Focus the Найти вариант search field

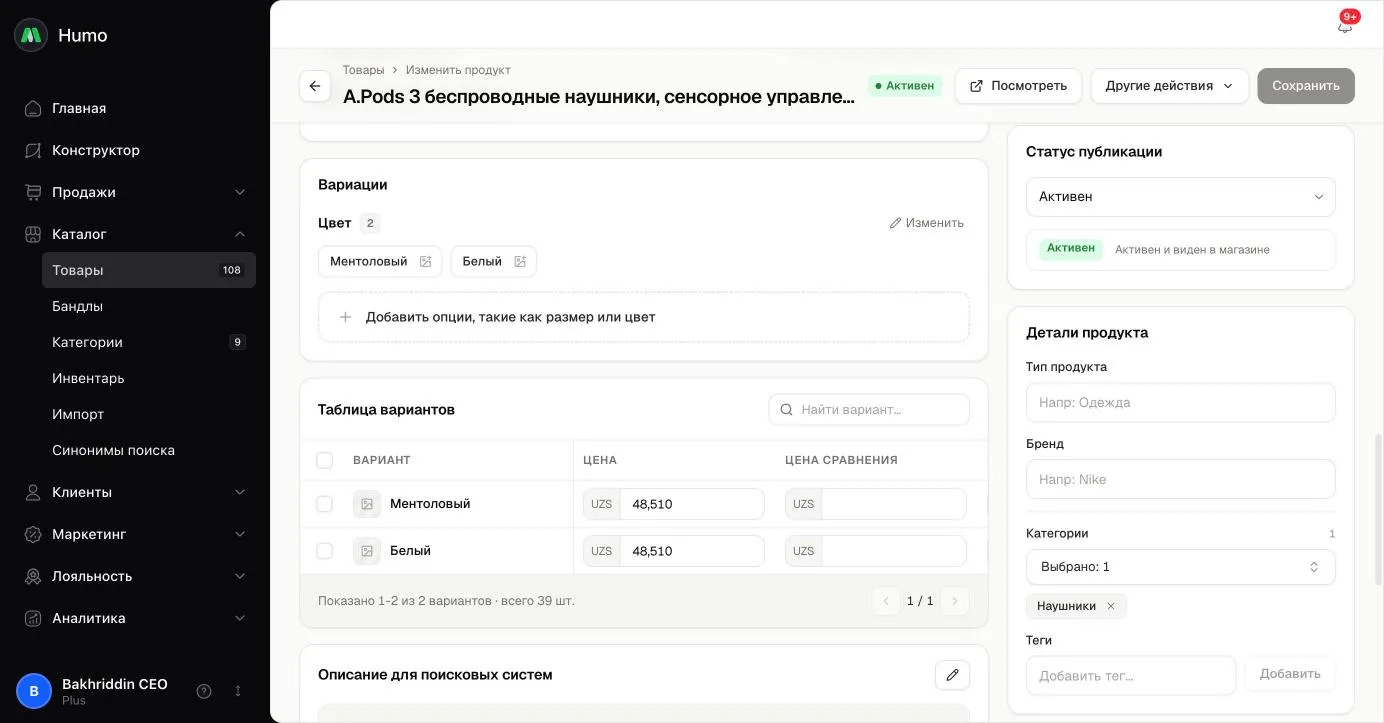pos(869,409)
